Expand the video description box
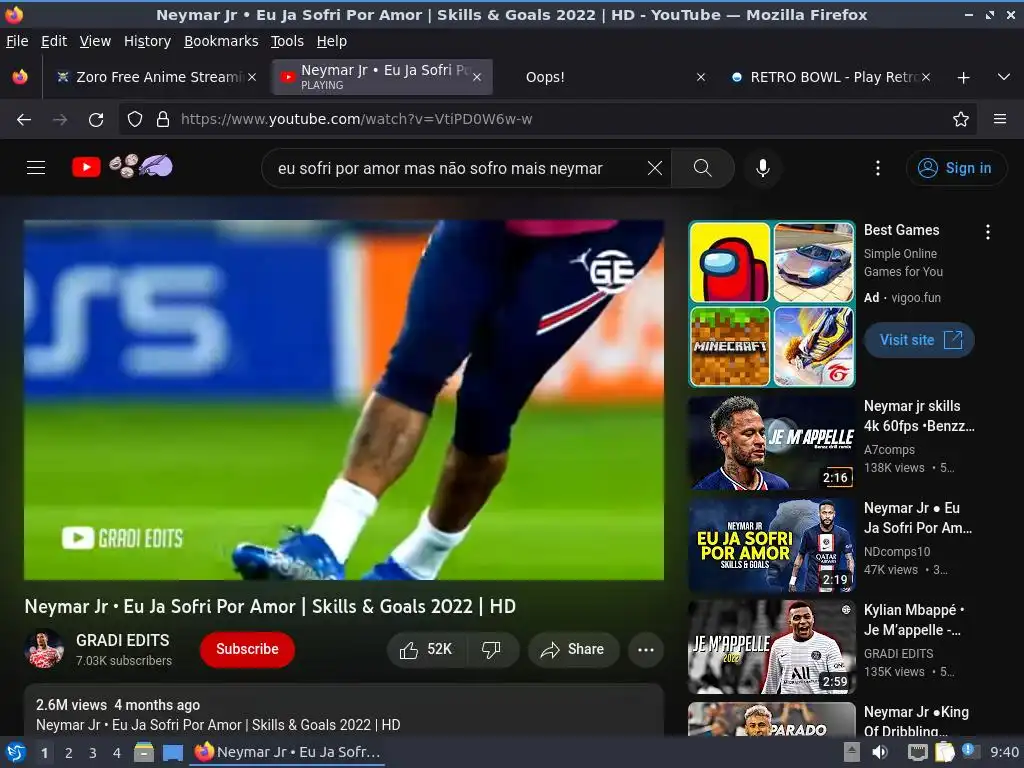This screenshot has width=1024, height=768. click(x=344, y=711)
